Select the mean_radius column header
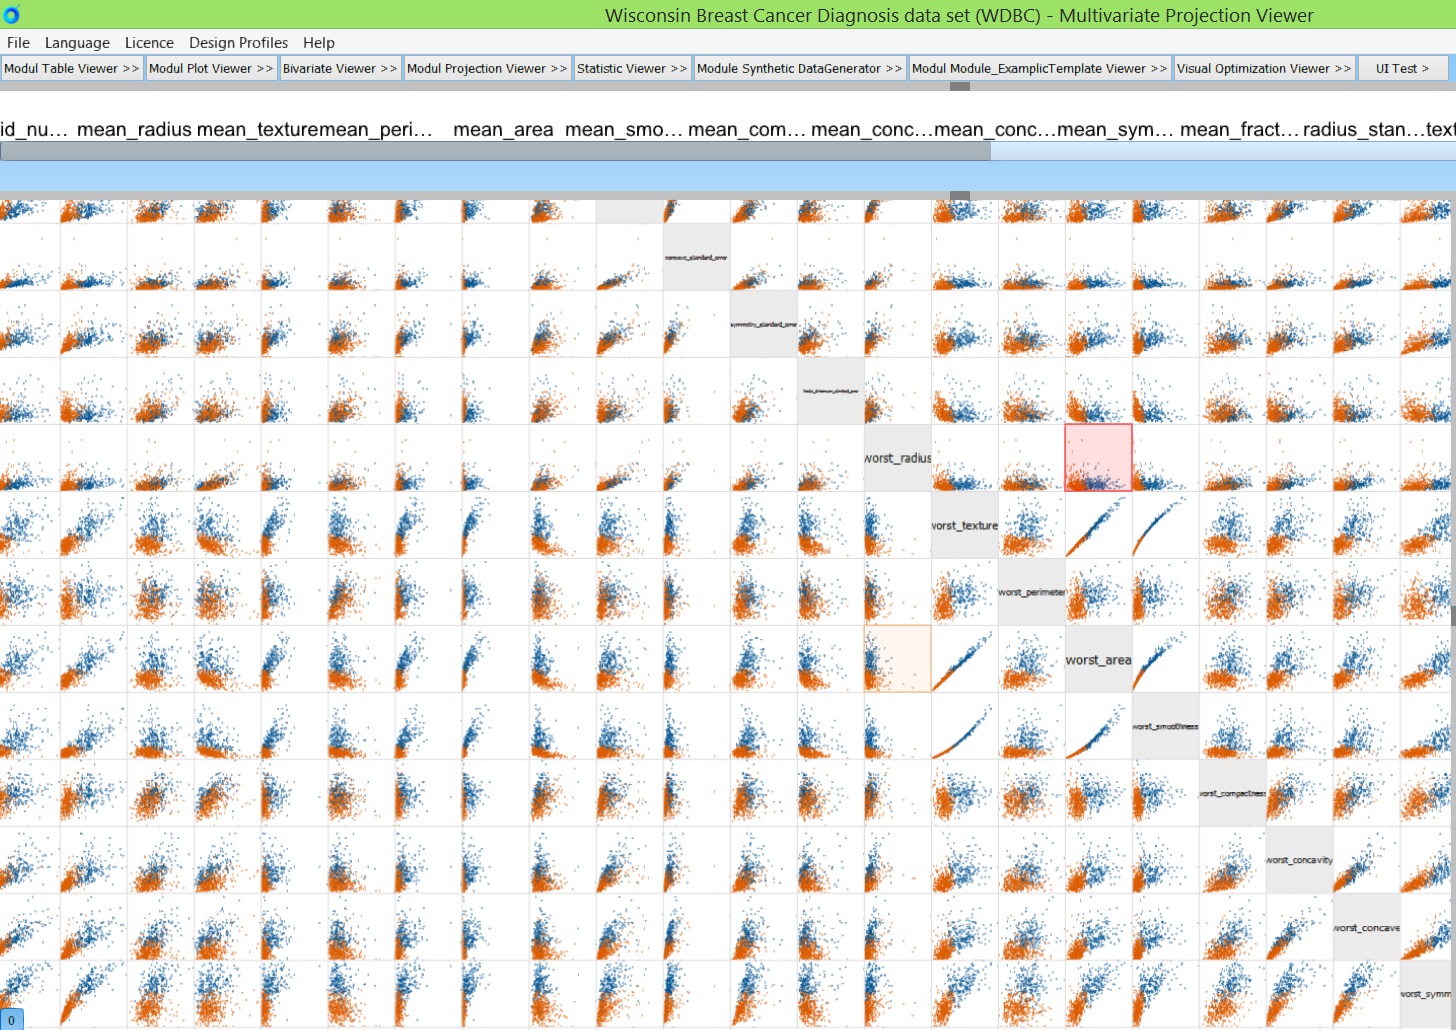 point(134,129)
